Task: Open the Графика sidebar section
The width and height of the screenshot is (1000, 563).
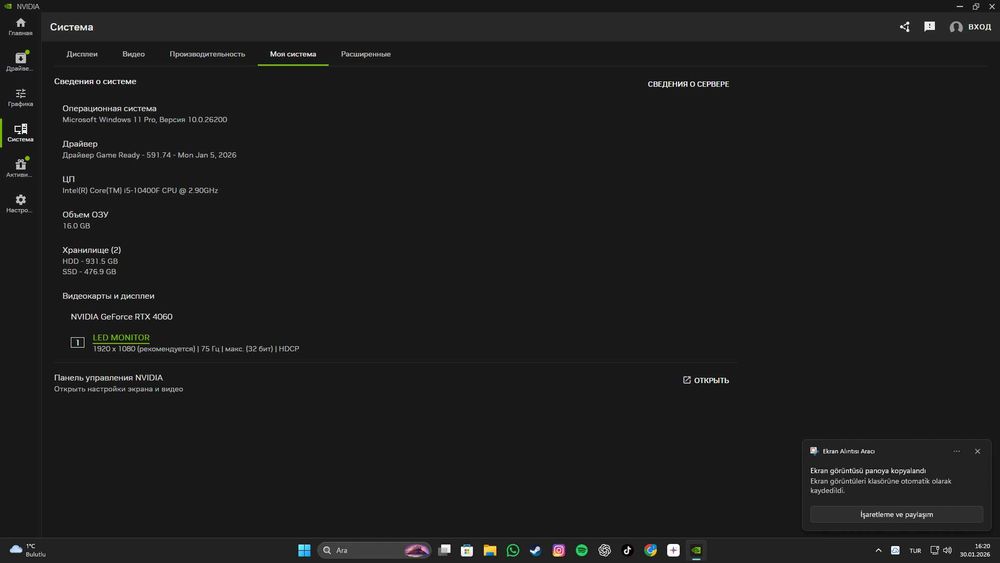Action: pyautogui.click(x=20, y=98)
